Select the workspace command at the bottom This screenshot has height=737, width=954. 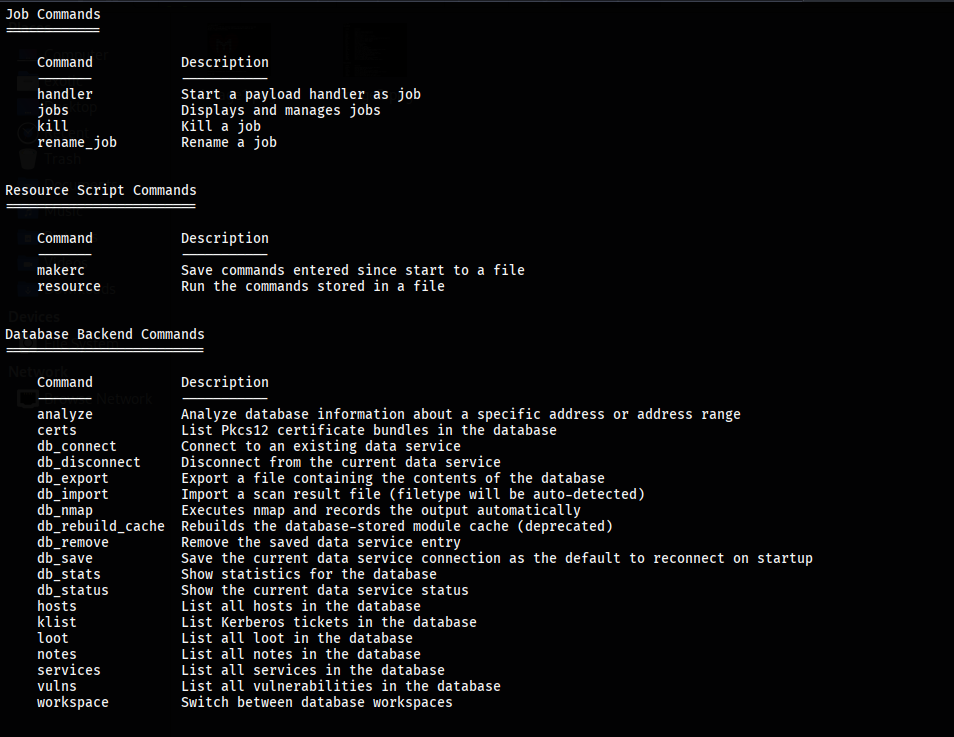coord(73,702)
